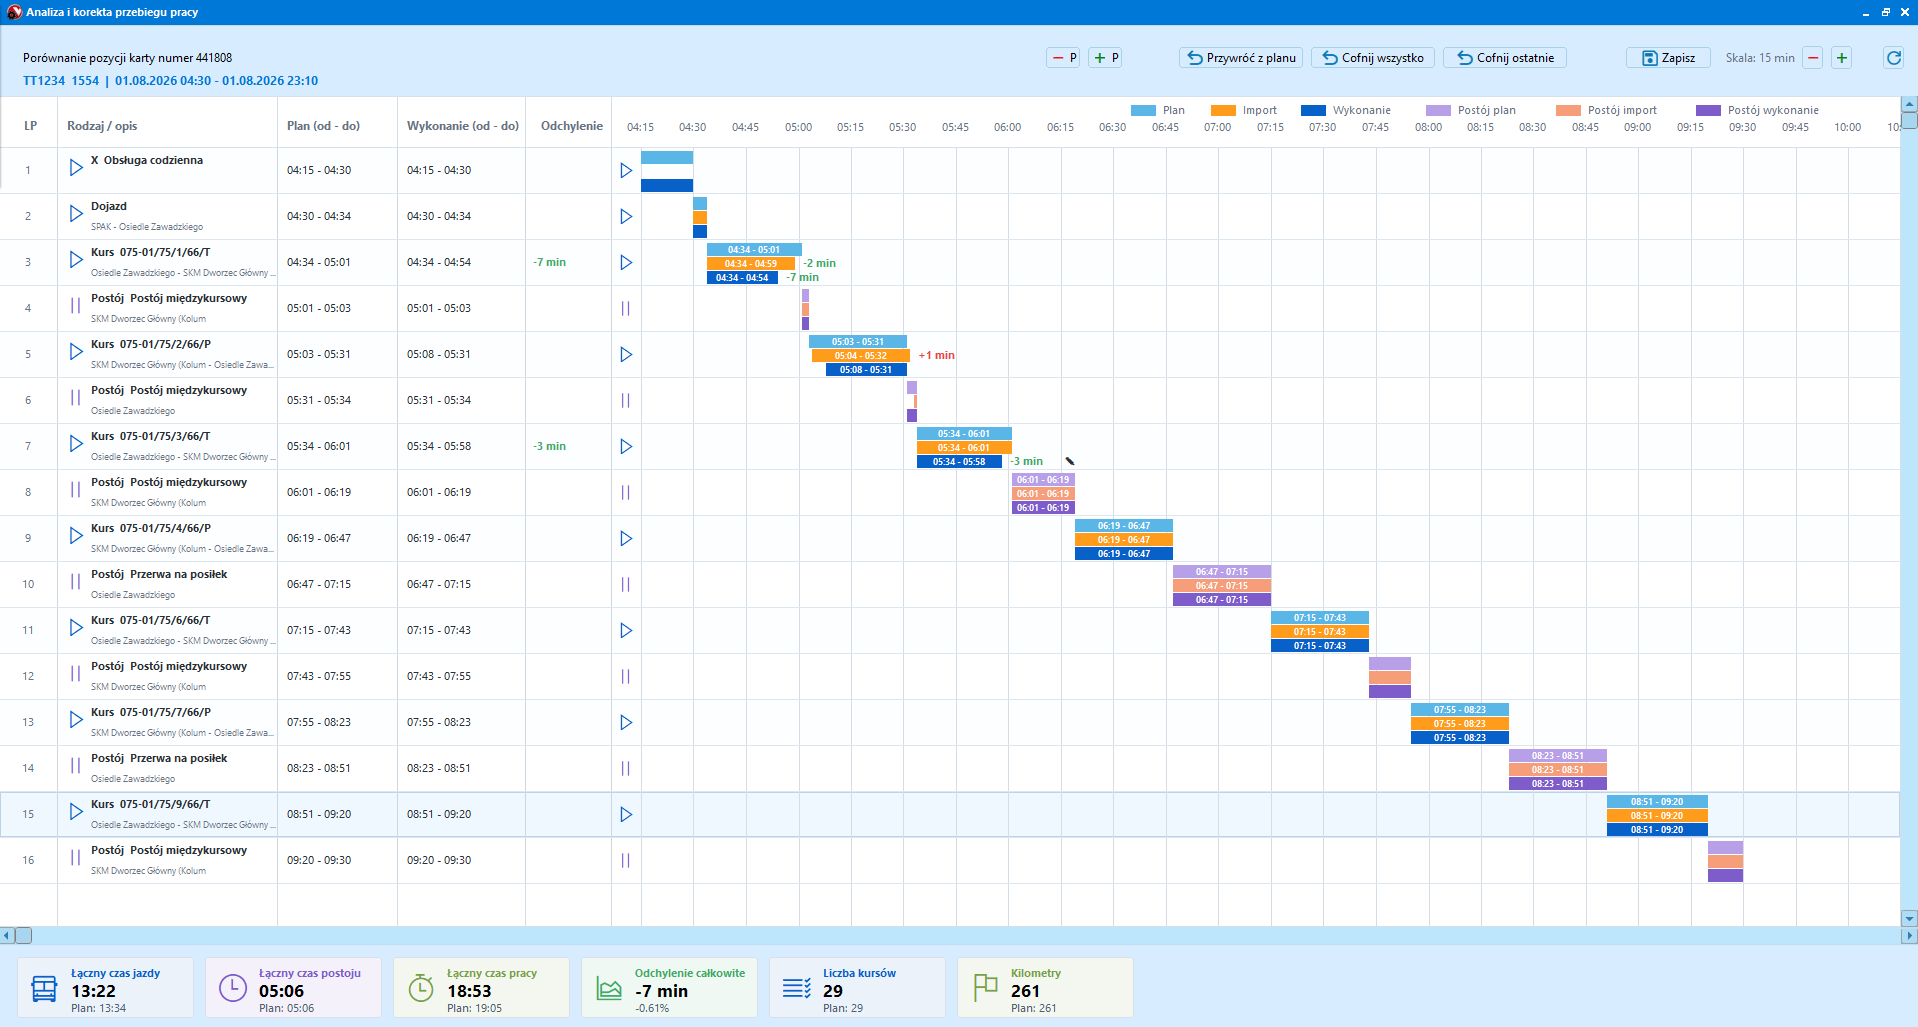The width and height of the screenshot is (1918, 1027).
Task: Click the orange import bar 05:04 - 05:32
Action: click(x=860, y=356)
